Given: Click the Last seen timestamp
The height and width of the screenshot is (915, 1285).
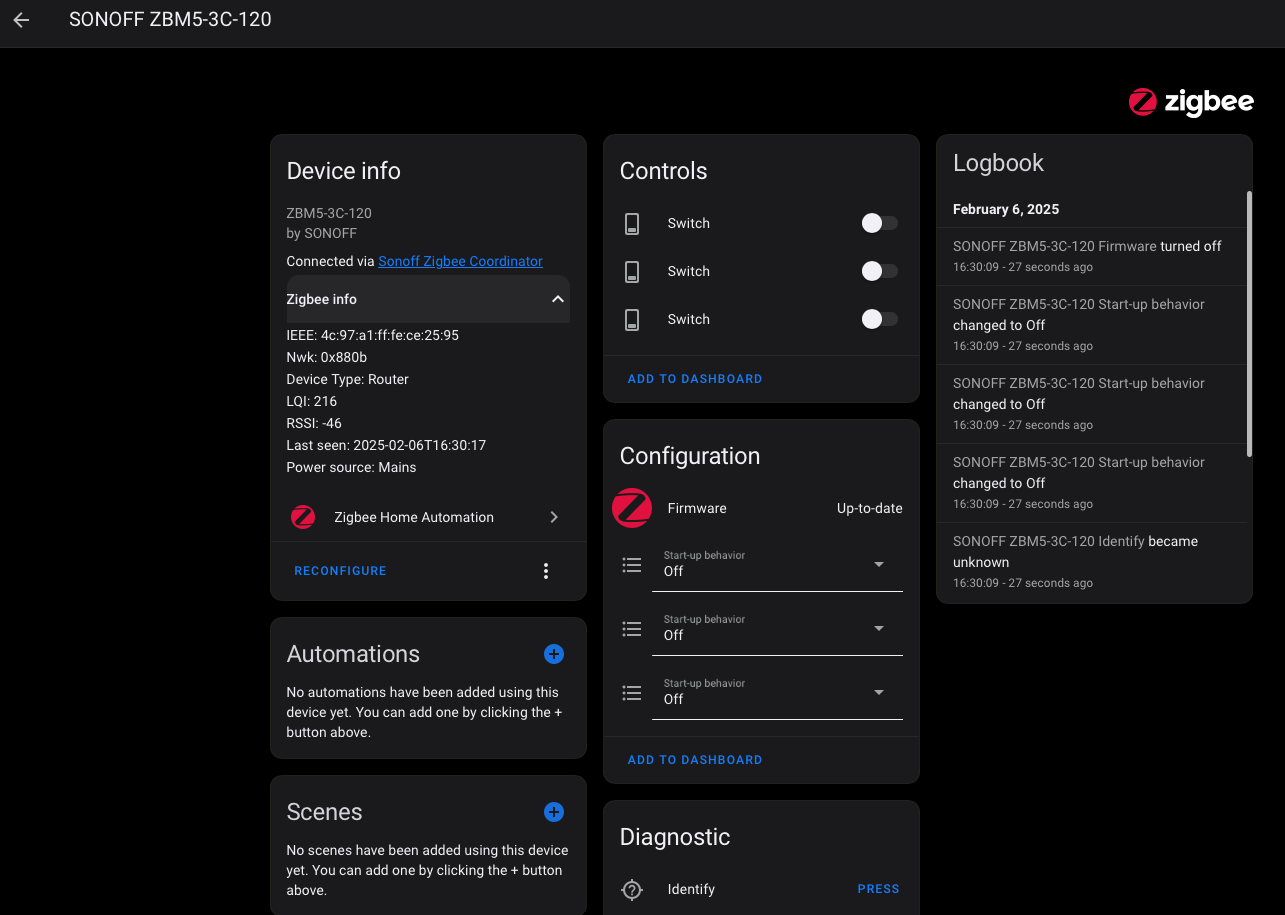Looking at the screenshot, I should [387, 445].
